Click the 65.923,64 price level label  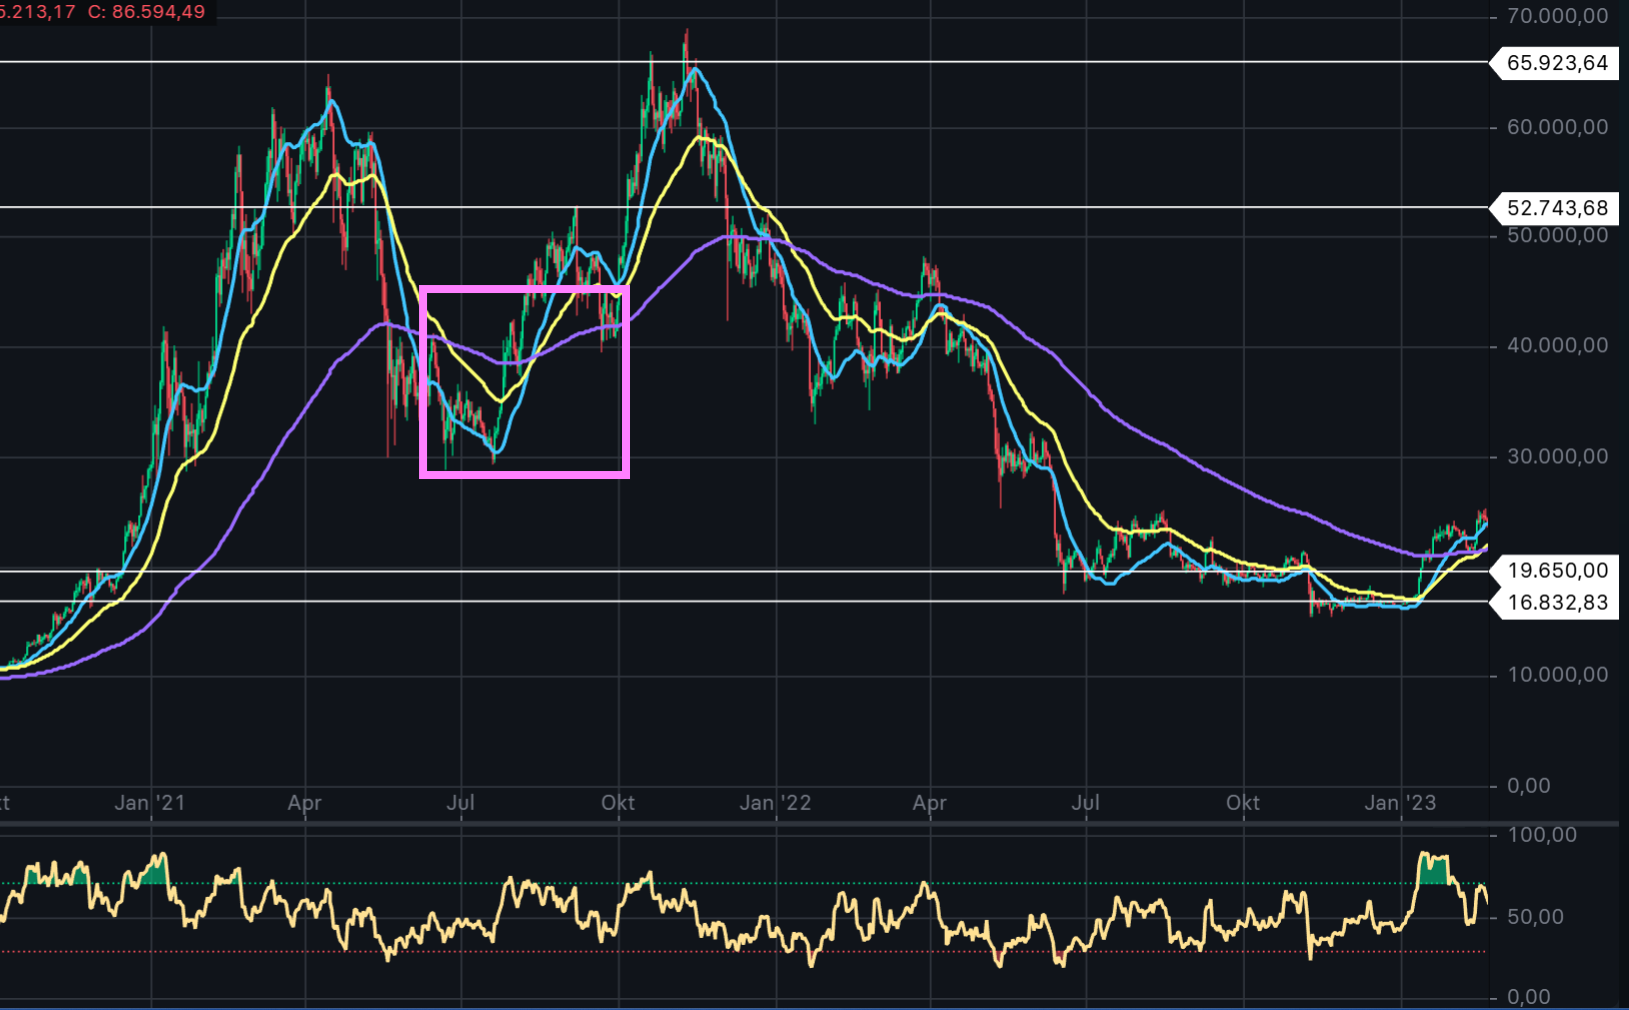click(1556, 63)
